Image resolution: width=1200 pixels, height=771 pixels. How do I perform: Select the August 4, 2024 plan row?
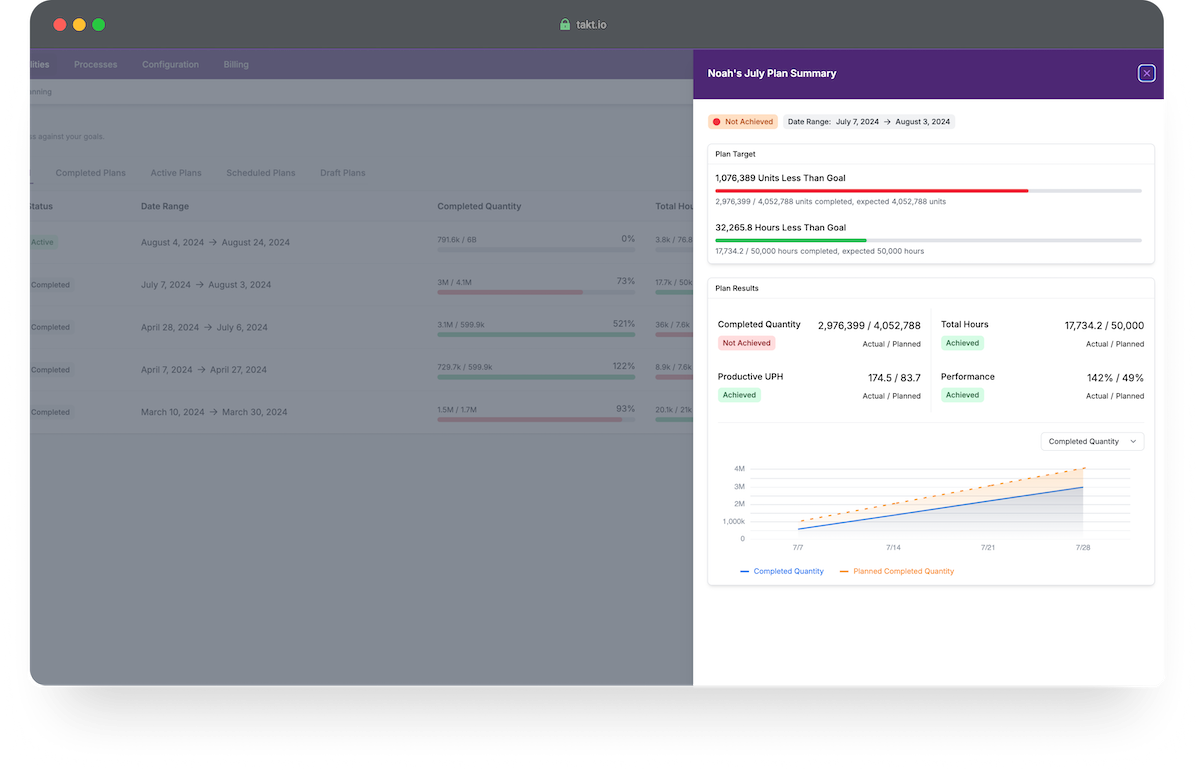tap(361, 243)
